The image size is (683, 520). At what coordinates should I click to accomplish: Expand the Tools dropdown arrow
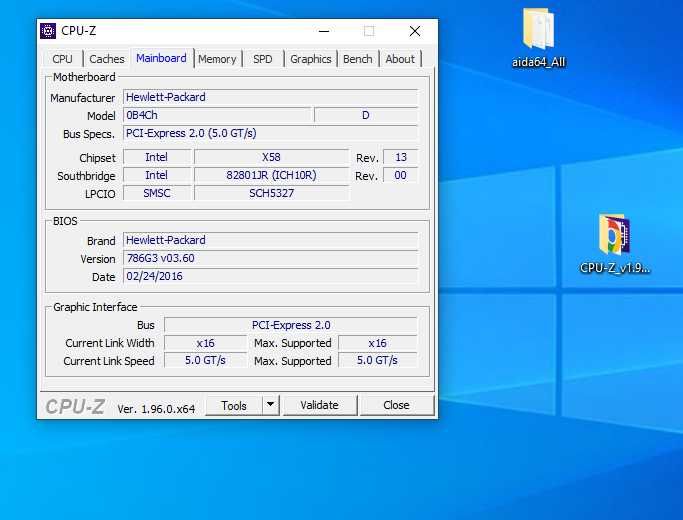pos(270,405)
